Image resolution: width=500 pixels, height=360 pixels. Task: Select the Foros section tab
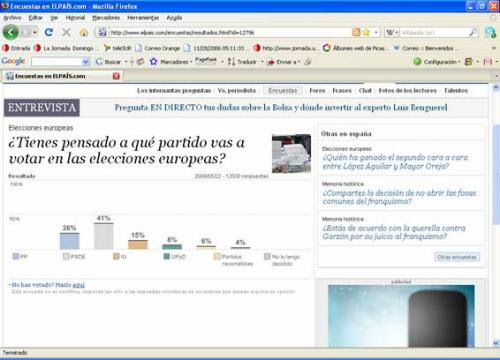pyautogui.click(x=317, y=90)
